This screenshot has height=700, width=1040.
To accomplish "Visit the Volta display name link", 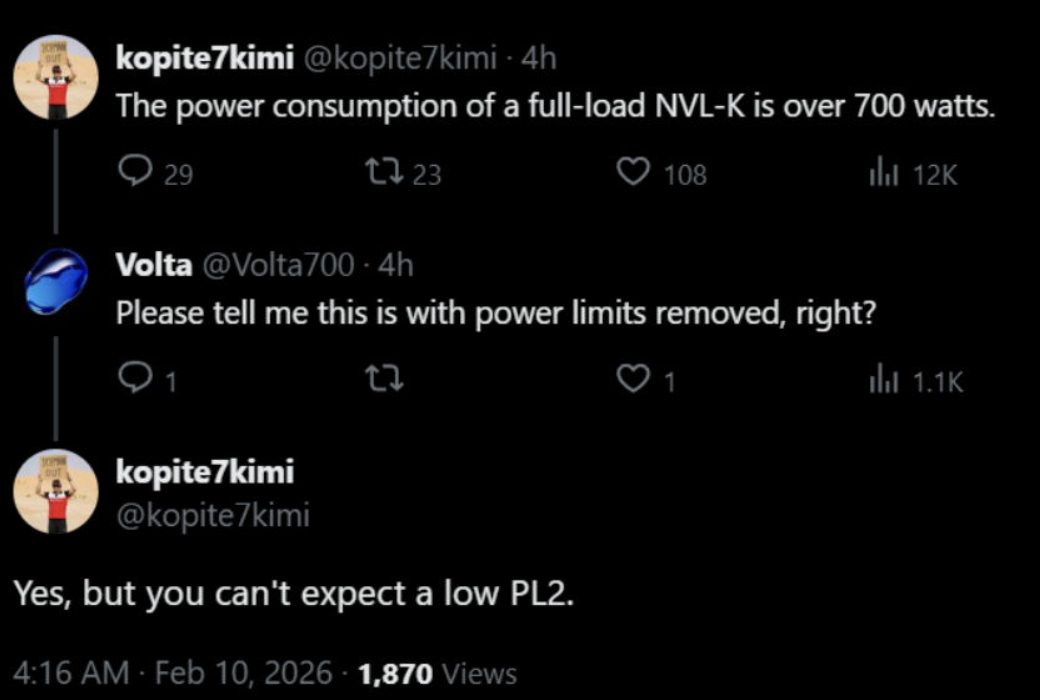I will (154, 264).
